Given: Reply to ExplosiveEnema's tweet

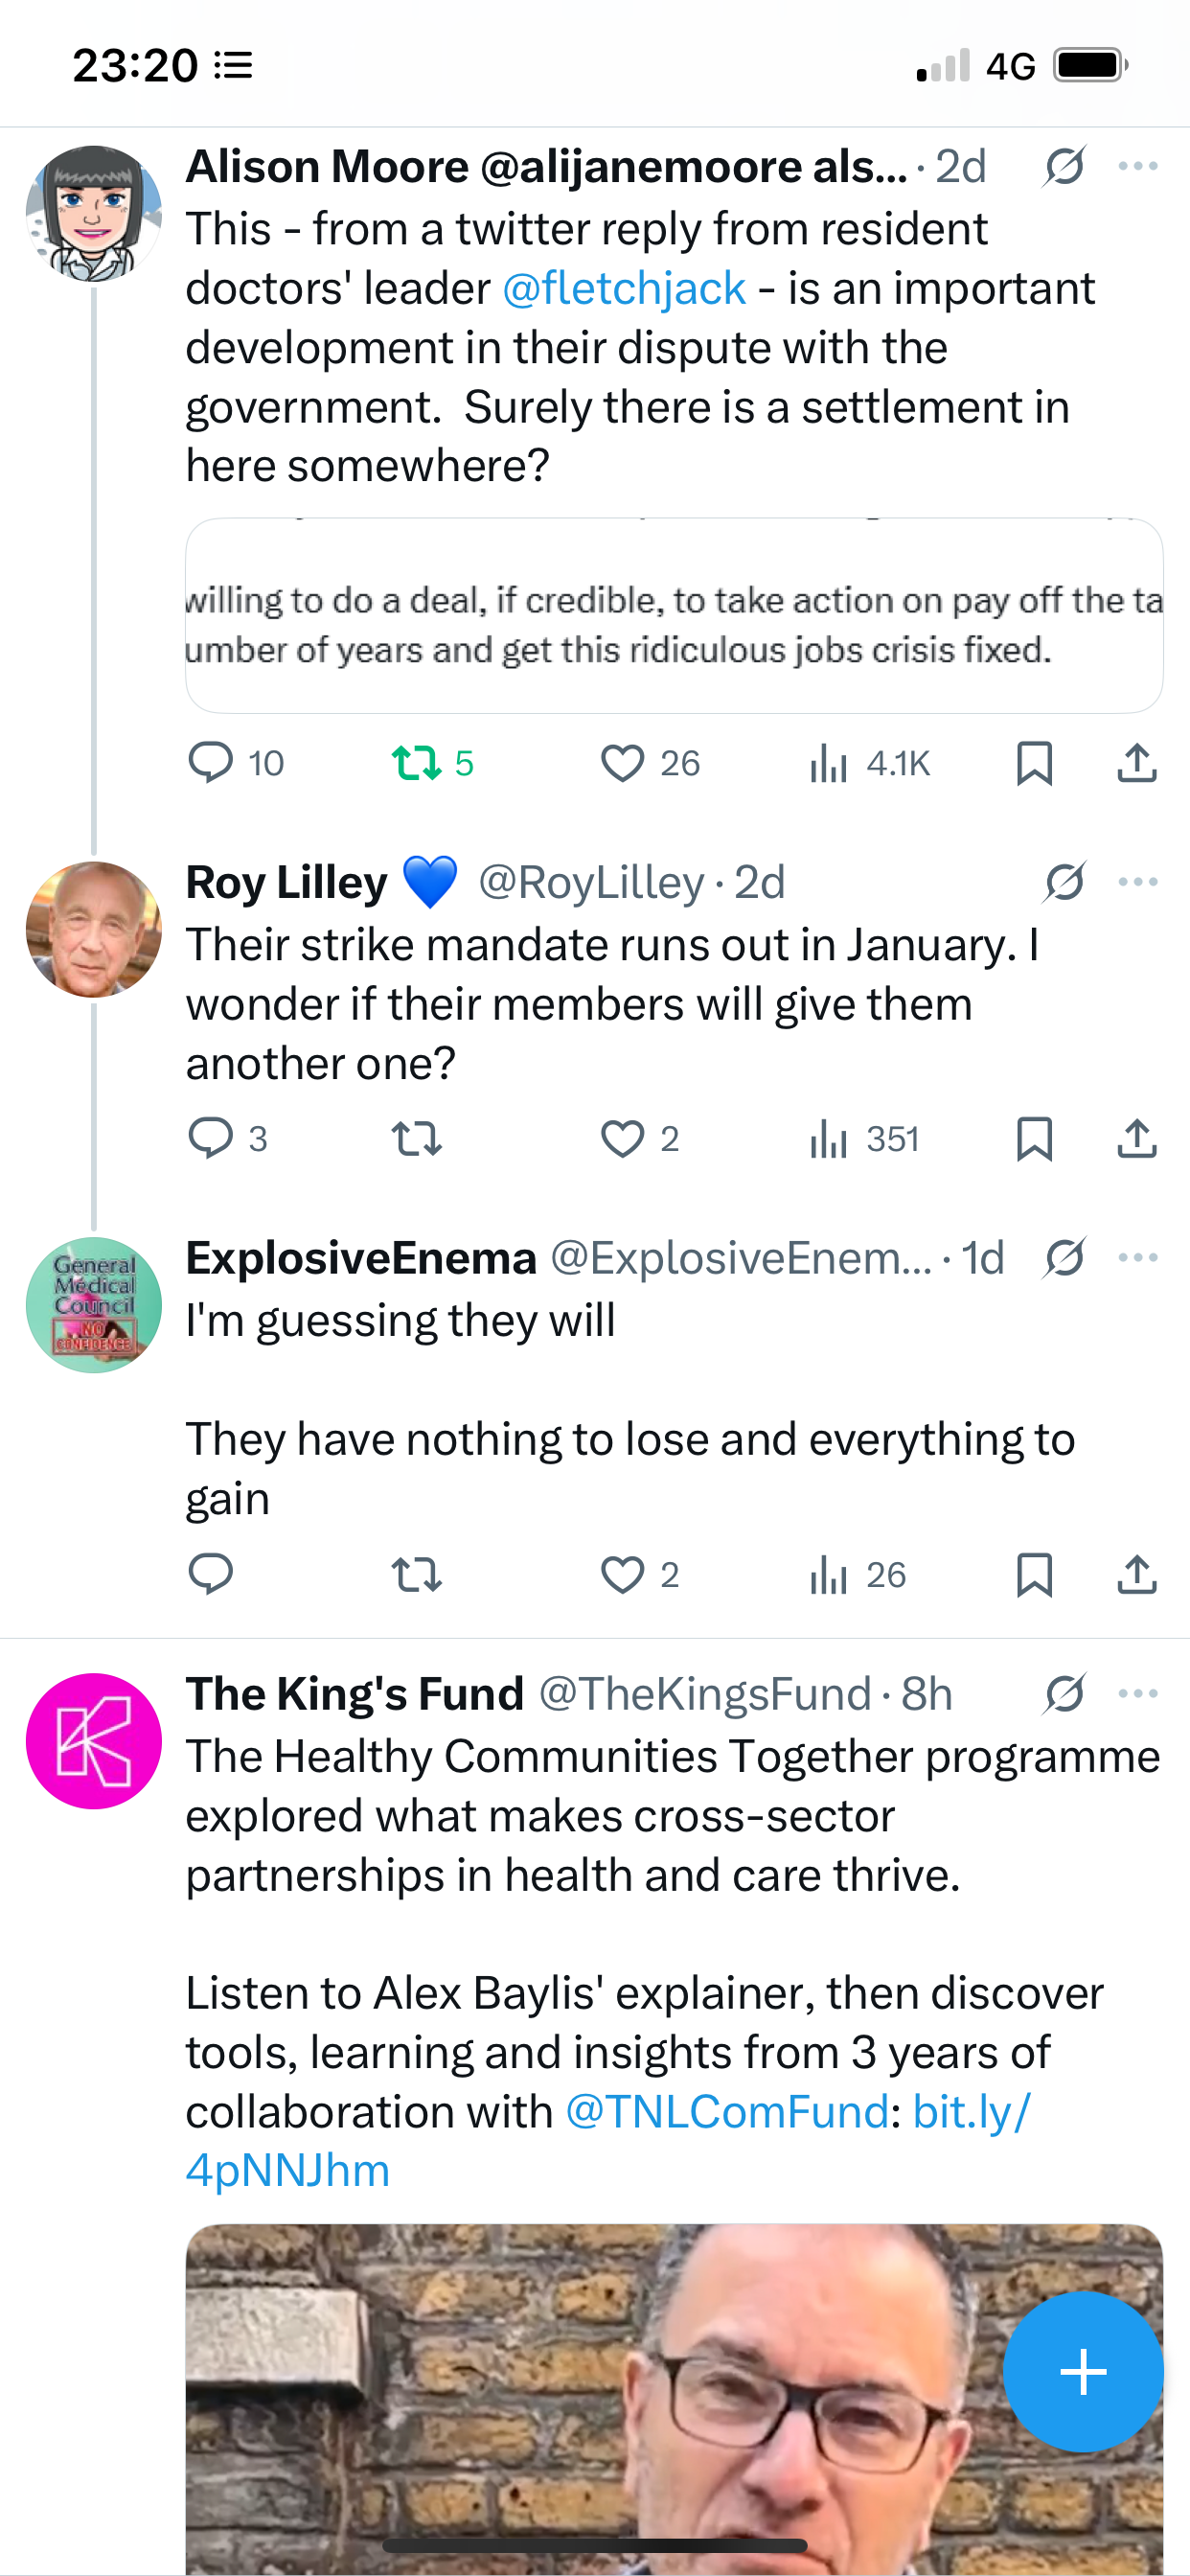Looking at the screenshot, I should click(211, 1575).
